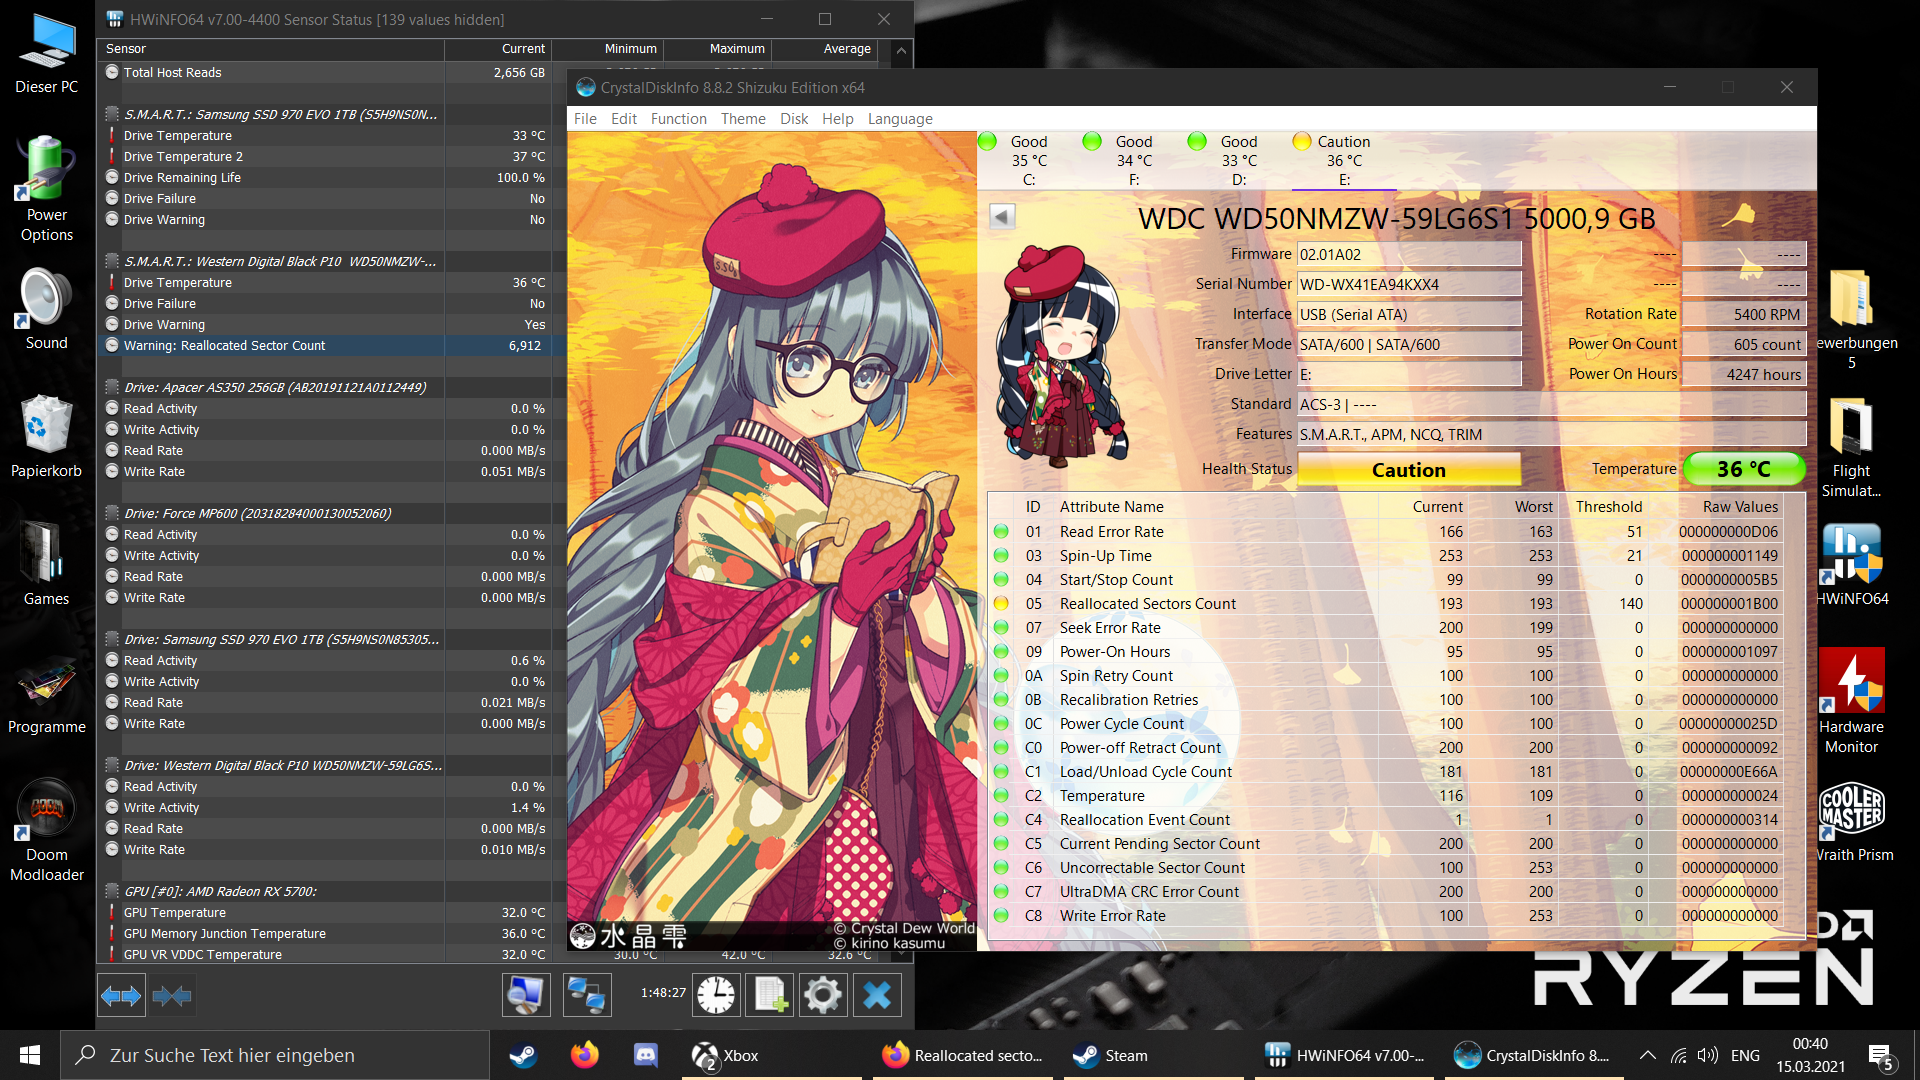1920x1080 pixels.
Task: Close sensors with blue X icon
Action: point(877,995)
